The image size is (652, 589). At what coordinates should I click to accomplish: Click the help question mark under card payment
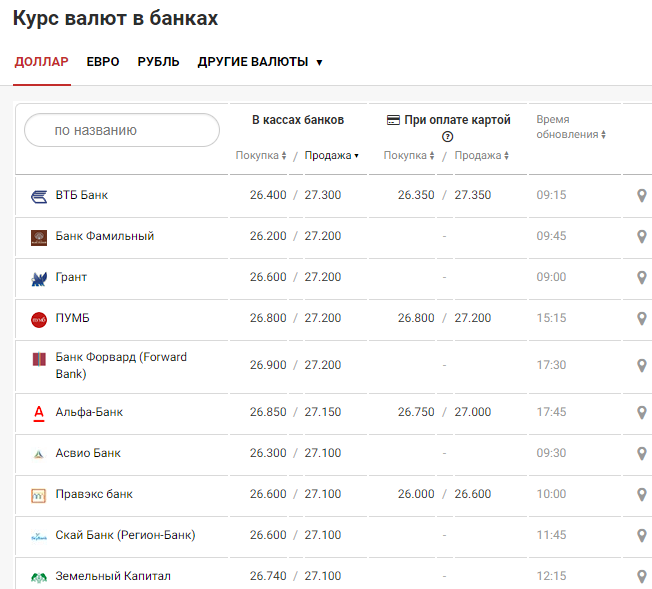click(x=448, y=137)
